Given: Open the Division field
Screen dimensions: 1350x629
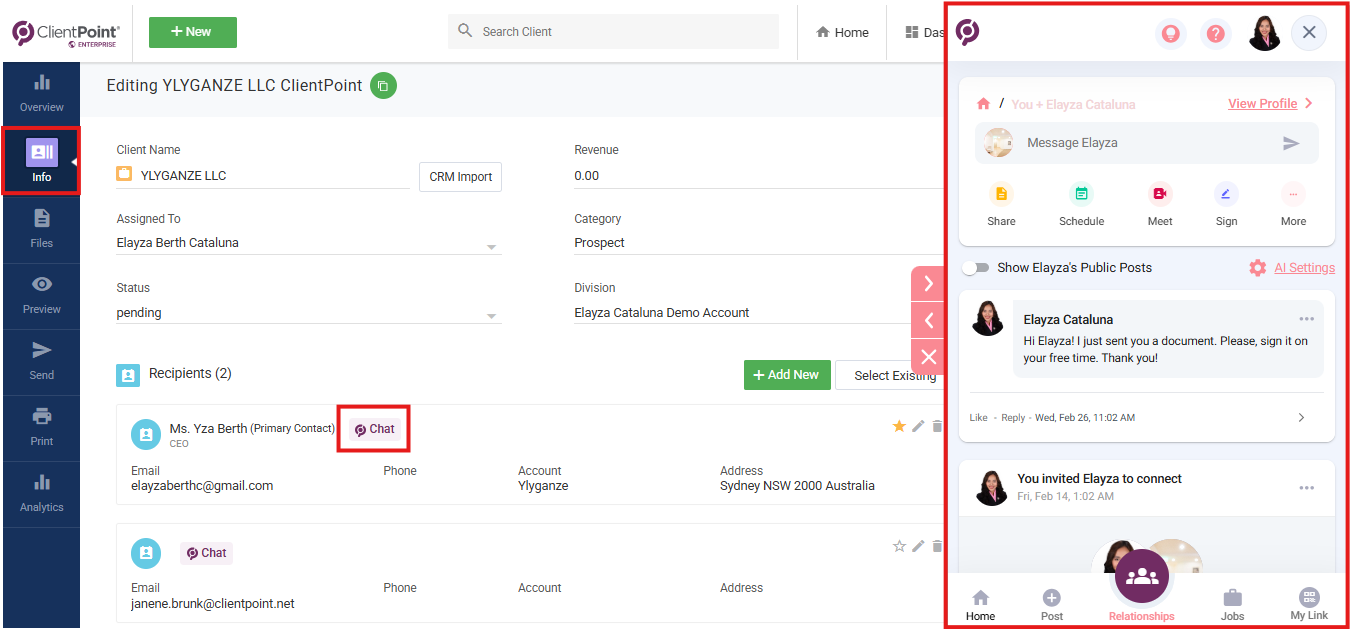Looking at the screenshot, I should pyautogui.click(x=758, y=313).
